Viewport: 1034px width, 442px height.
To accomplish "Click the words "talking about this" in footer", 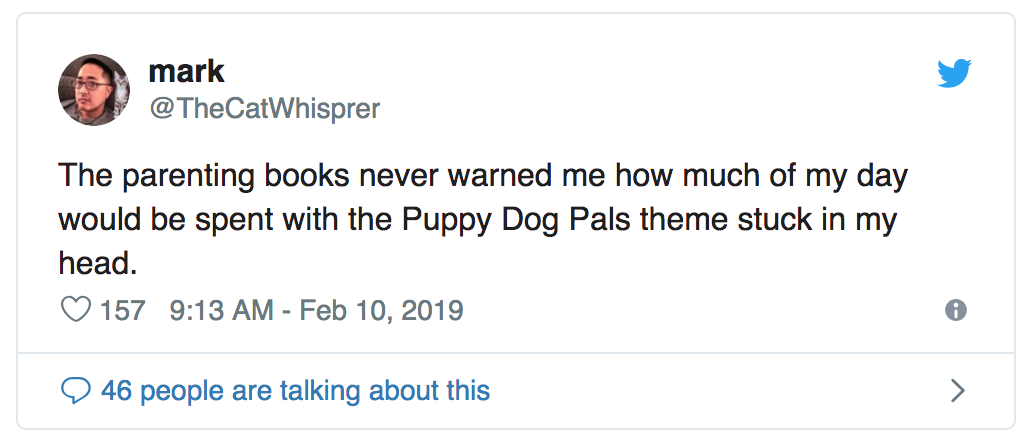I will 385,391.
